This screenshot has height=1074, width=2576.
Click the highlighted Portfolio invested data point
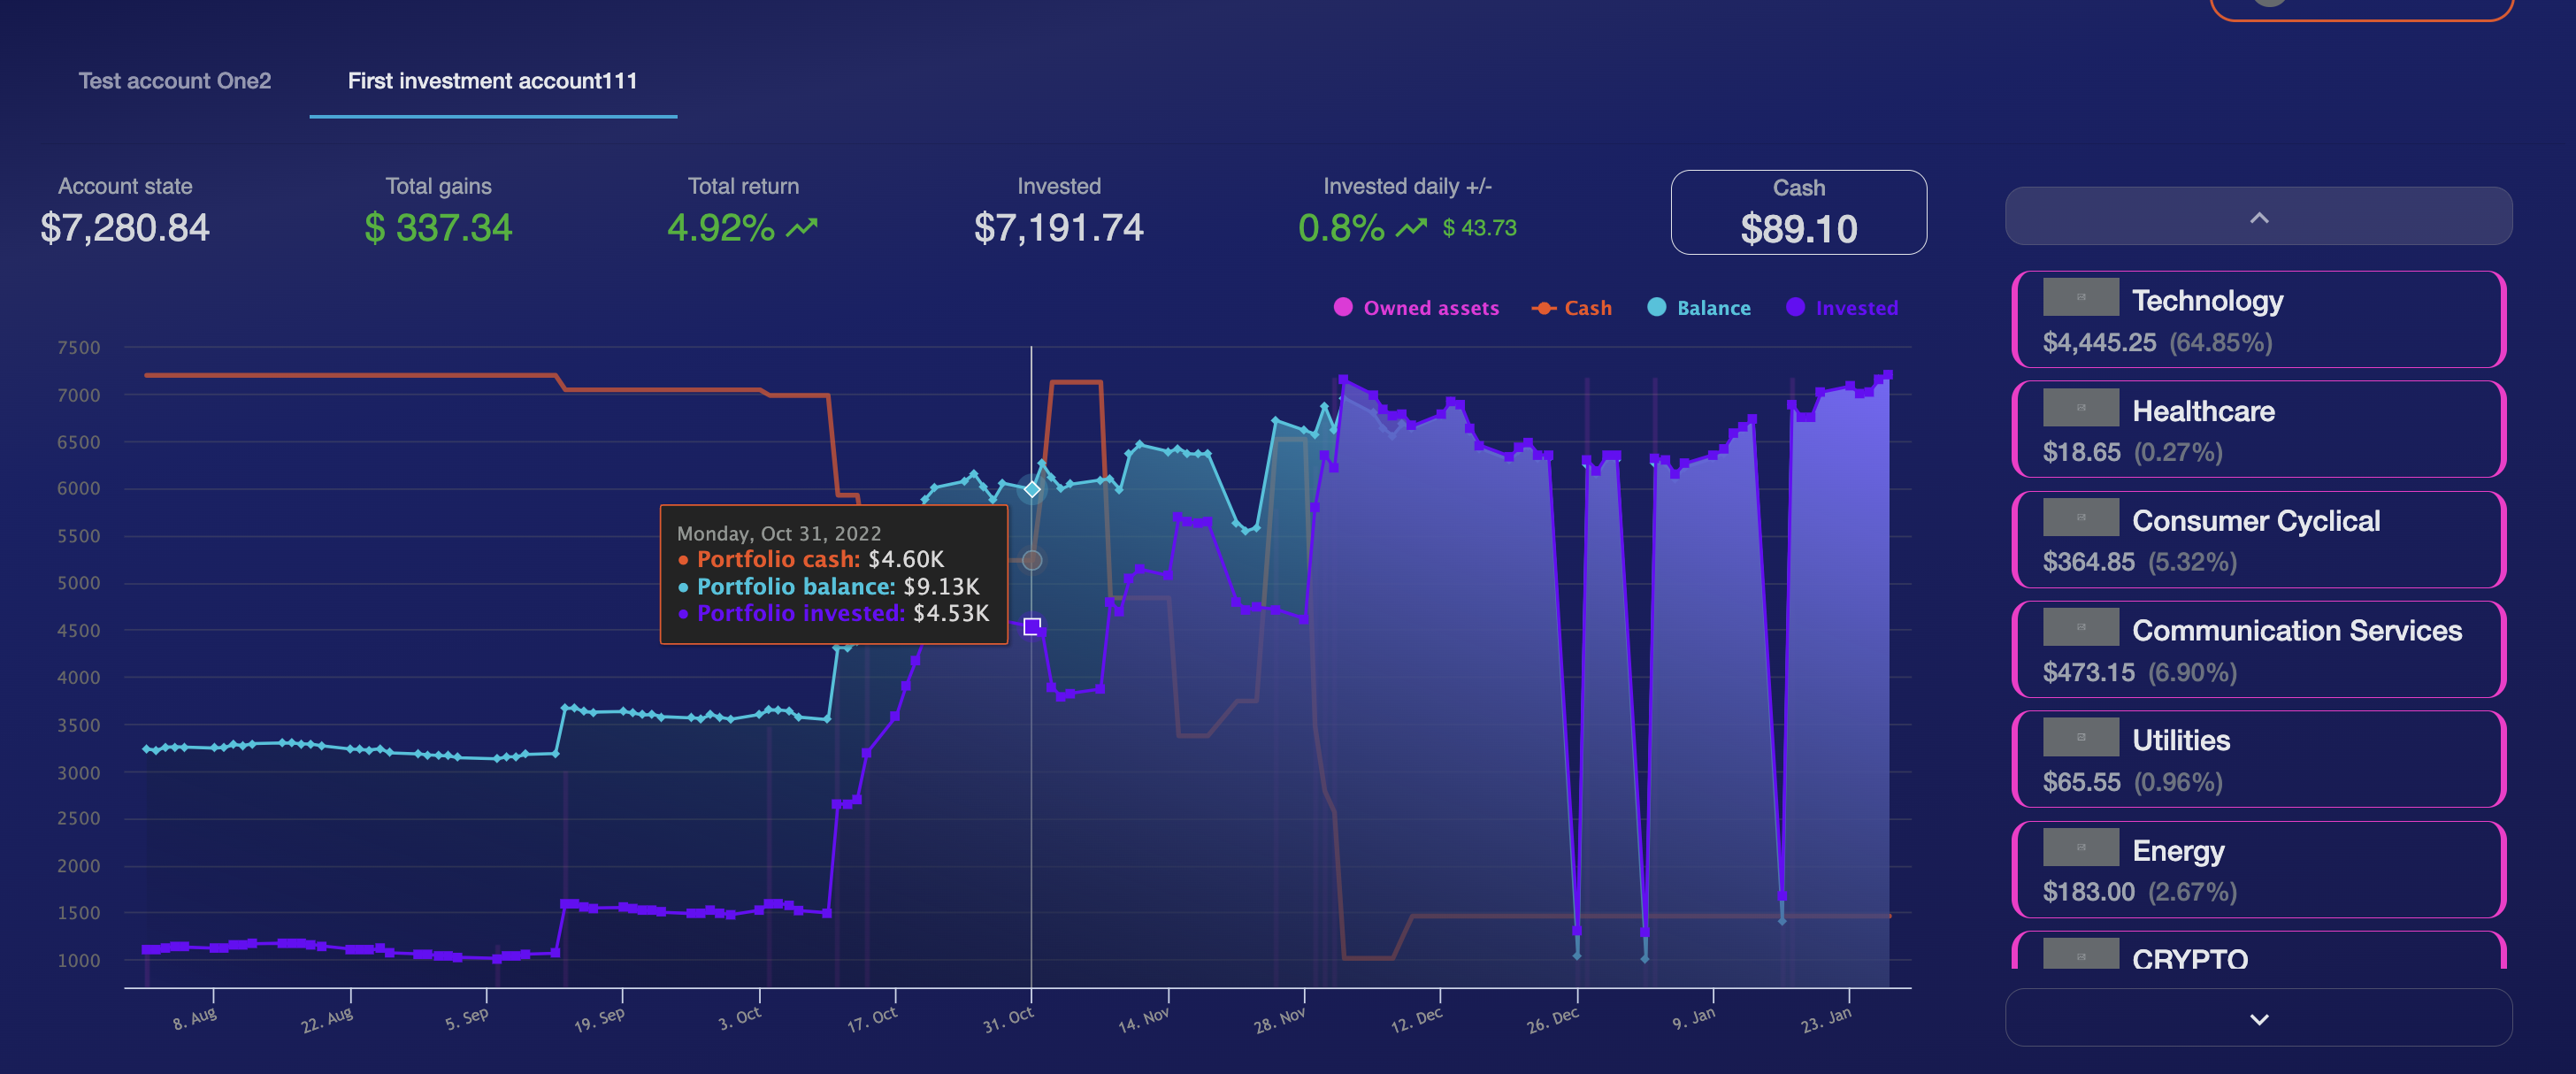(x=1032, y=626)
